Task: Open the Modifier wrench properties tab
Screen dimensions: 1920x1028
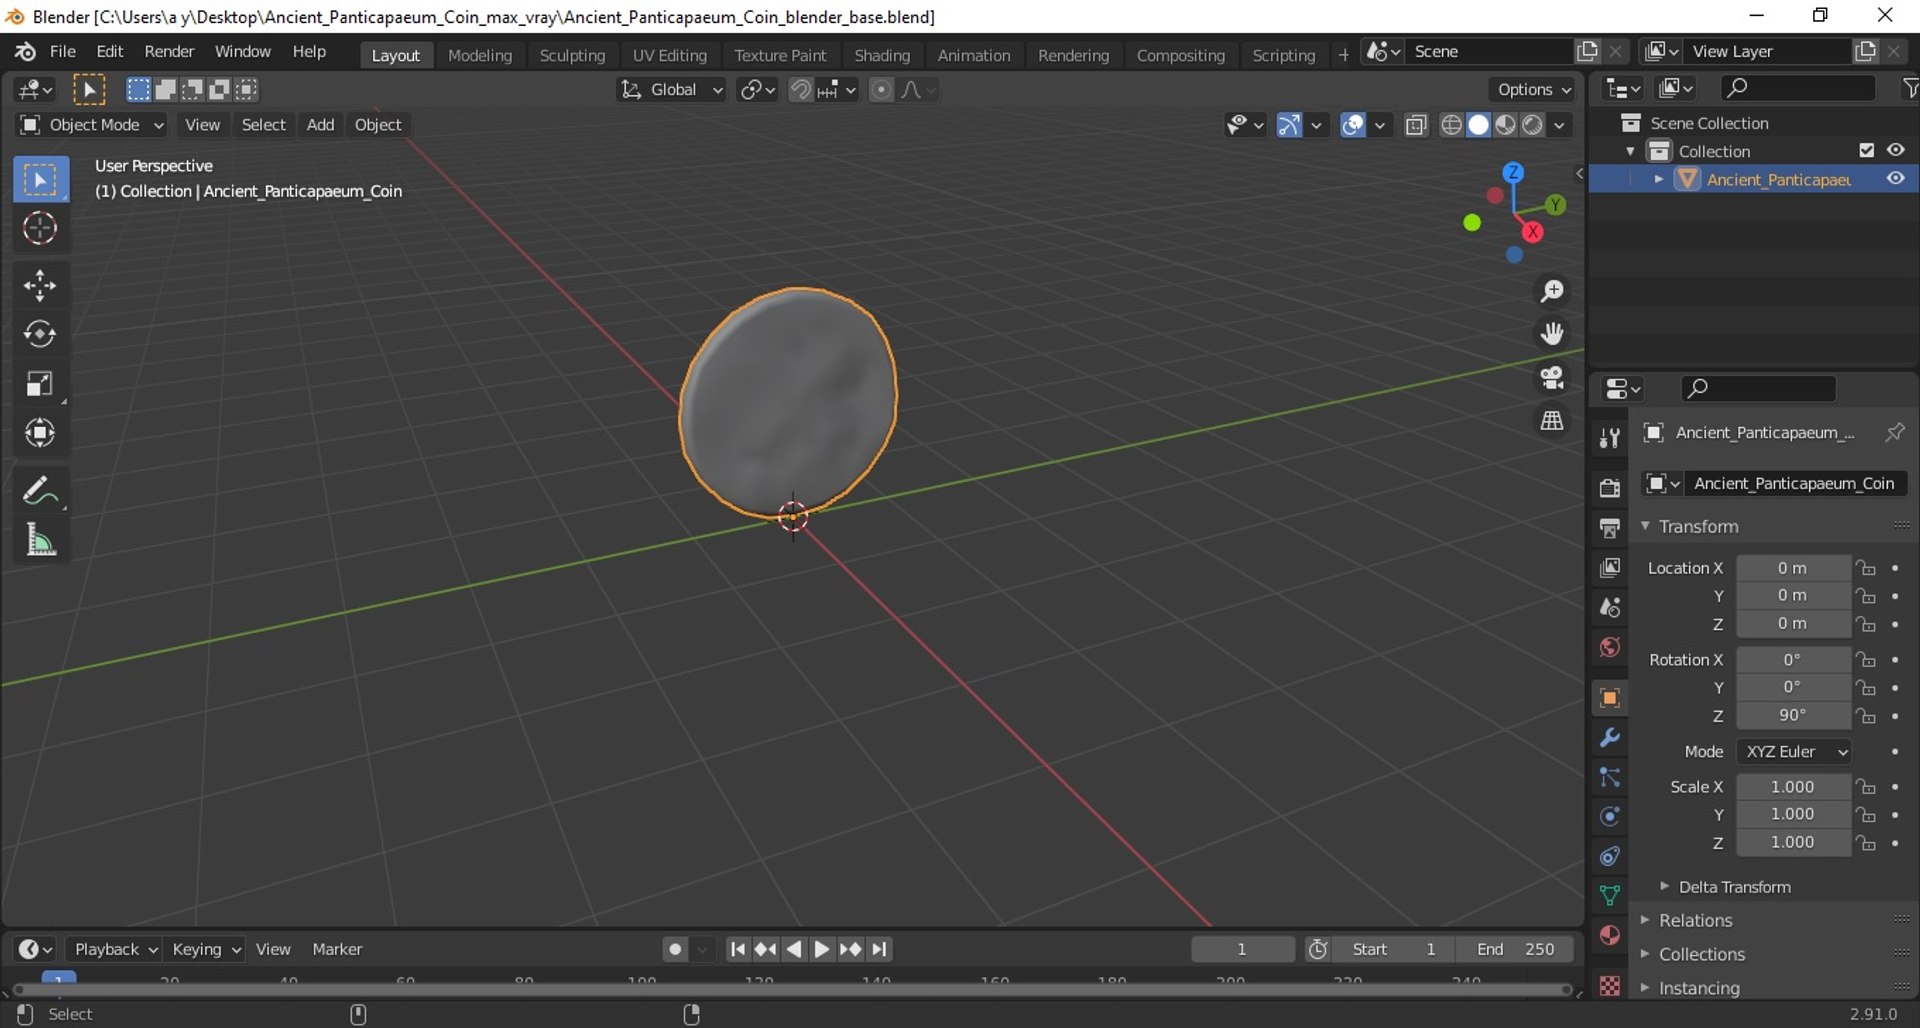Action: pyautogui.click(x=1609, y=737)
